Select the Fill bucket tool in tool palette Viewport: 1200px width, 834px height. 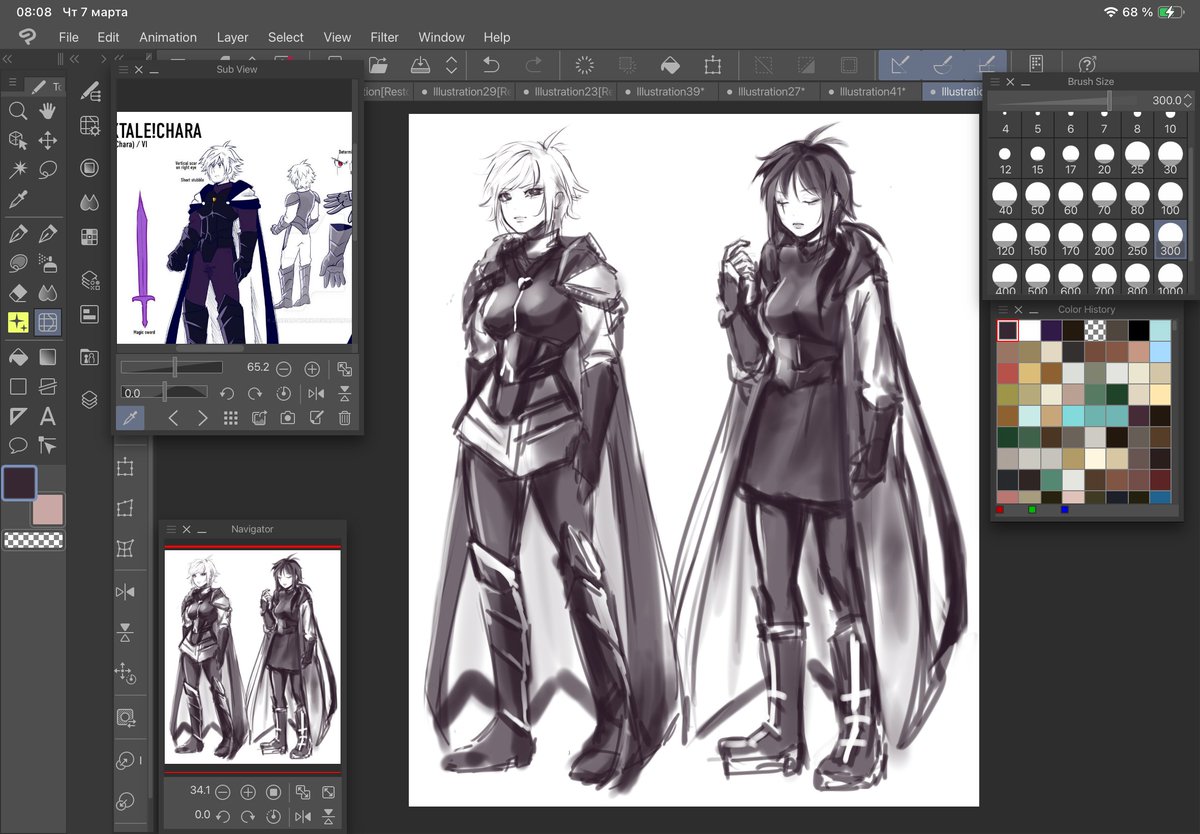[x=18, y=357]
